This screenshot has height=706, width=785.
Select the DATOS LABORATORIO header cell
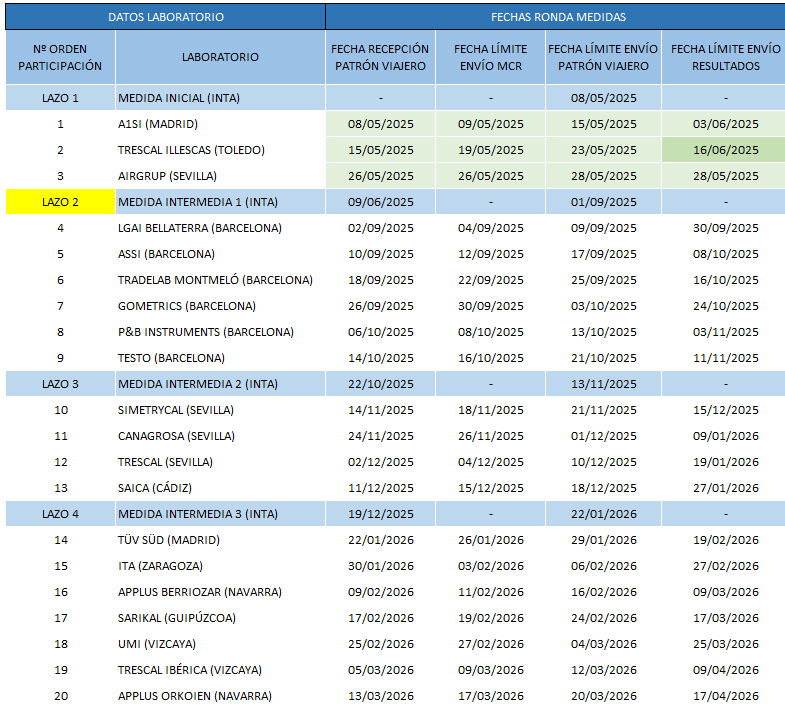pos(166,17)
